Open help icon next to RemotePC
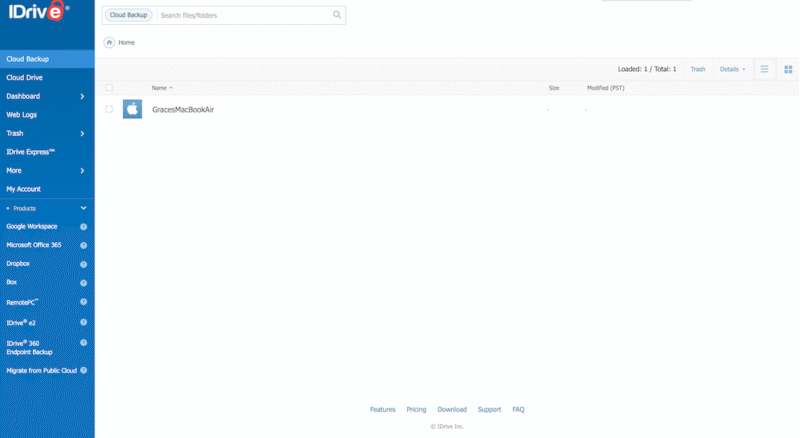The width and height of the screenshot is (800, 438). 84,302
